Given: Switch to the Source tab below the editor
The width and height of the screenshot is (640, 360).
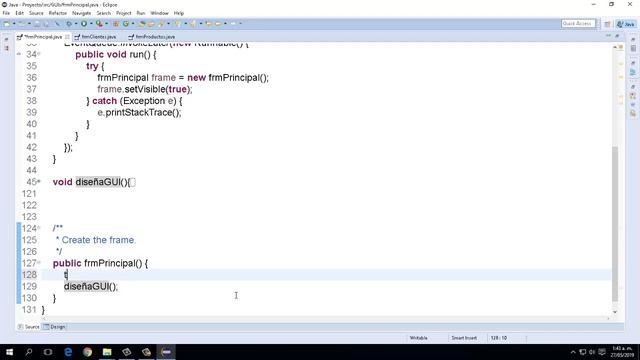Looking at the screenshot, I should [x=29, y=327].
